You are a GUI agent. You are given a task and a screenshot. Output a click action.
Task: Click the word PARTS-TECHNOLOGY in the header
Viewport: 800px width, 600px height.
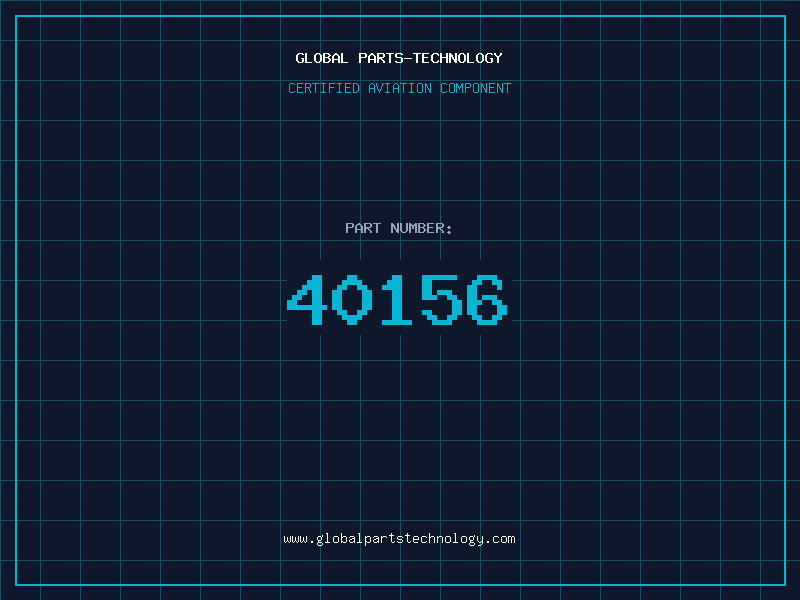431,58
